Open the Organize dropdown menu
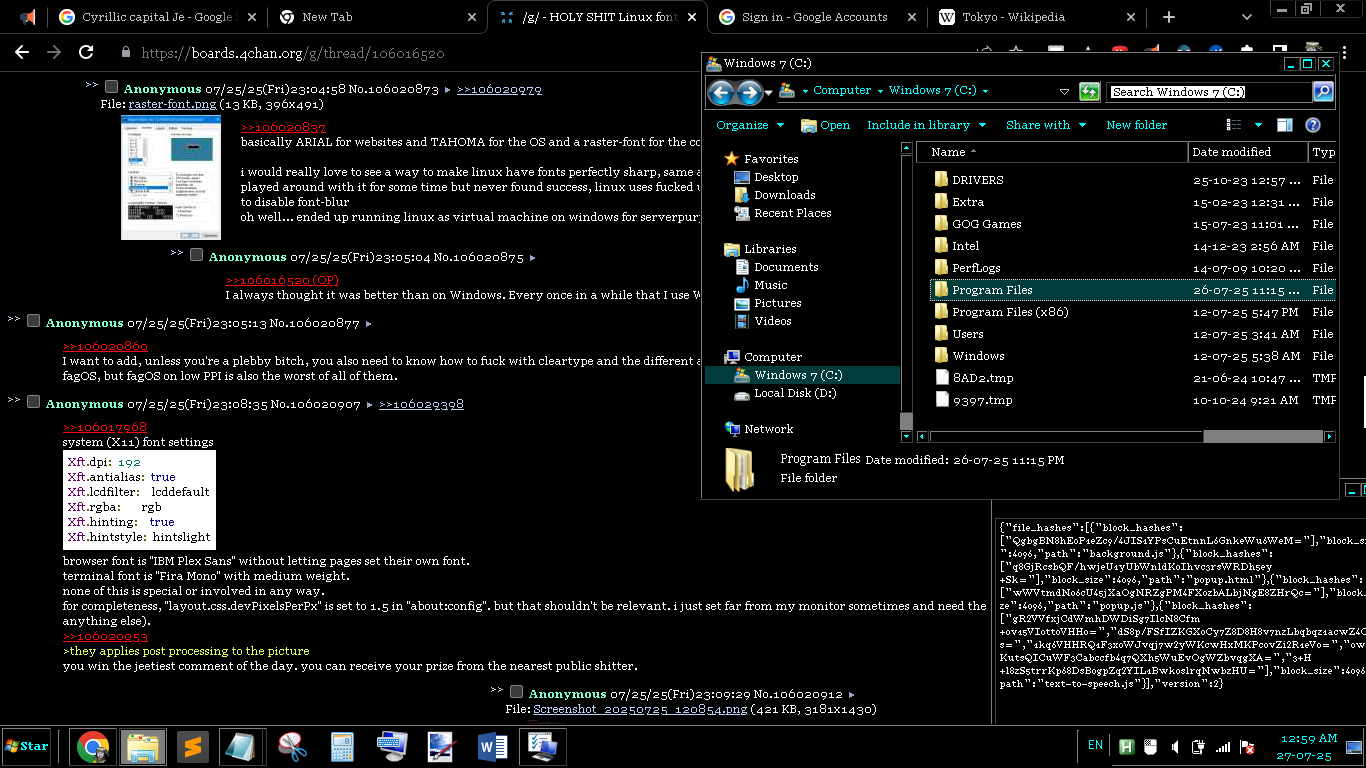1366x768 pixels. click(749, 125)
